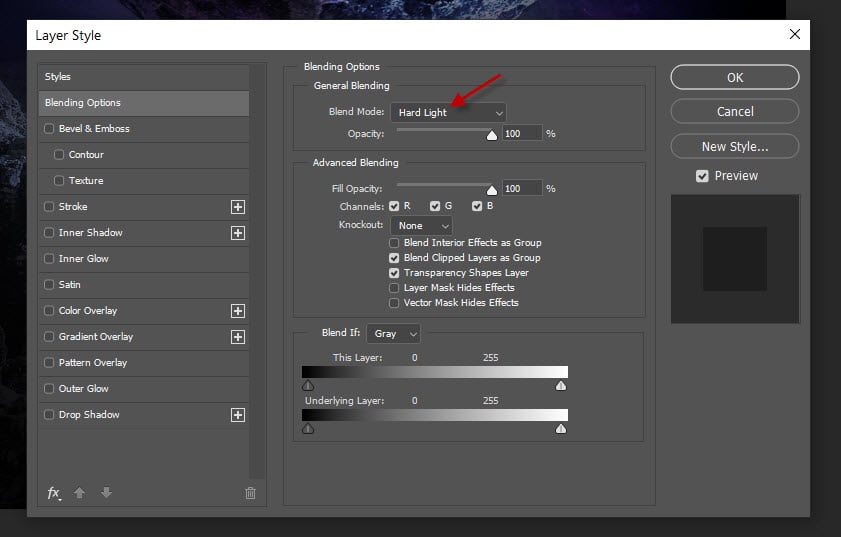Click the delete effect trash icon

click(250, 493)
